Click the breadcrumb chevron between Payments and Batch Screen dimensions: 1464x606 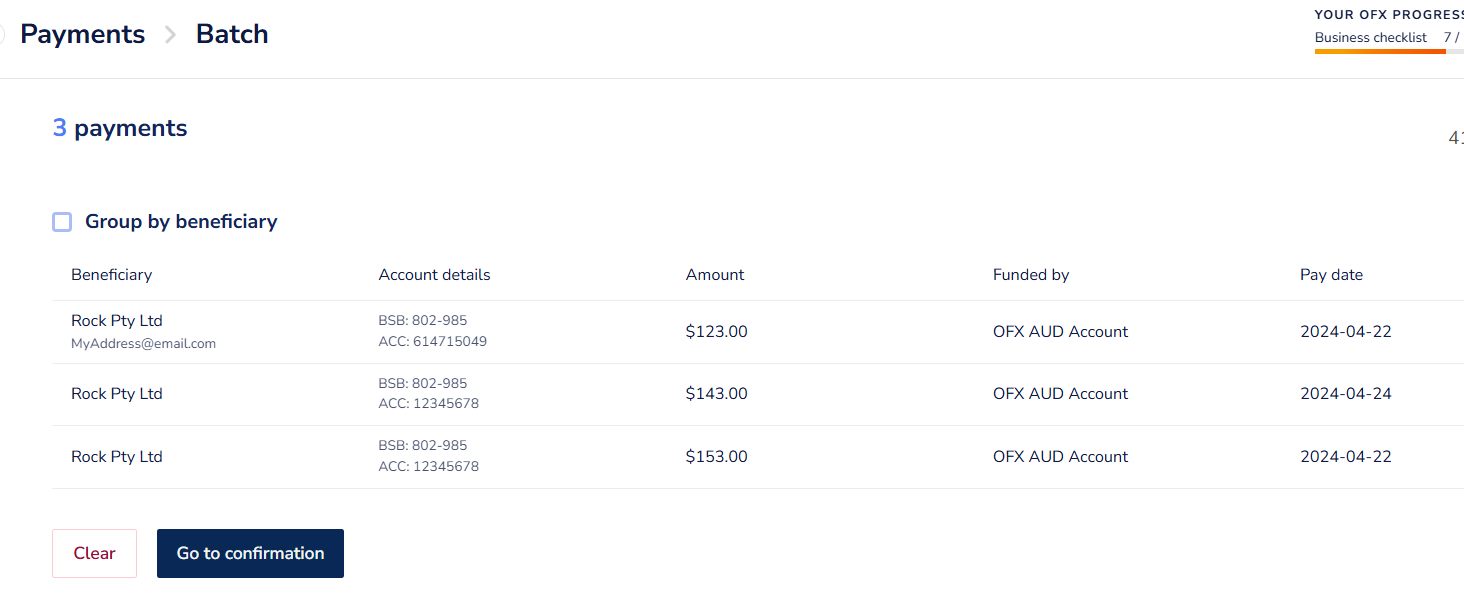pos(170,33)
